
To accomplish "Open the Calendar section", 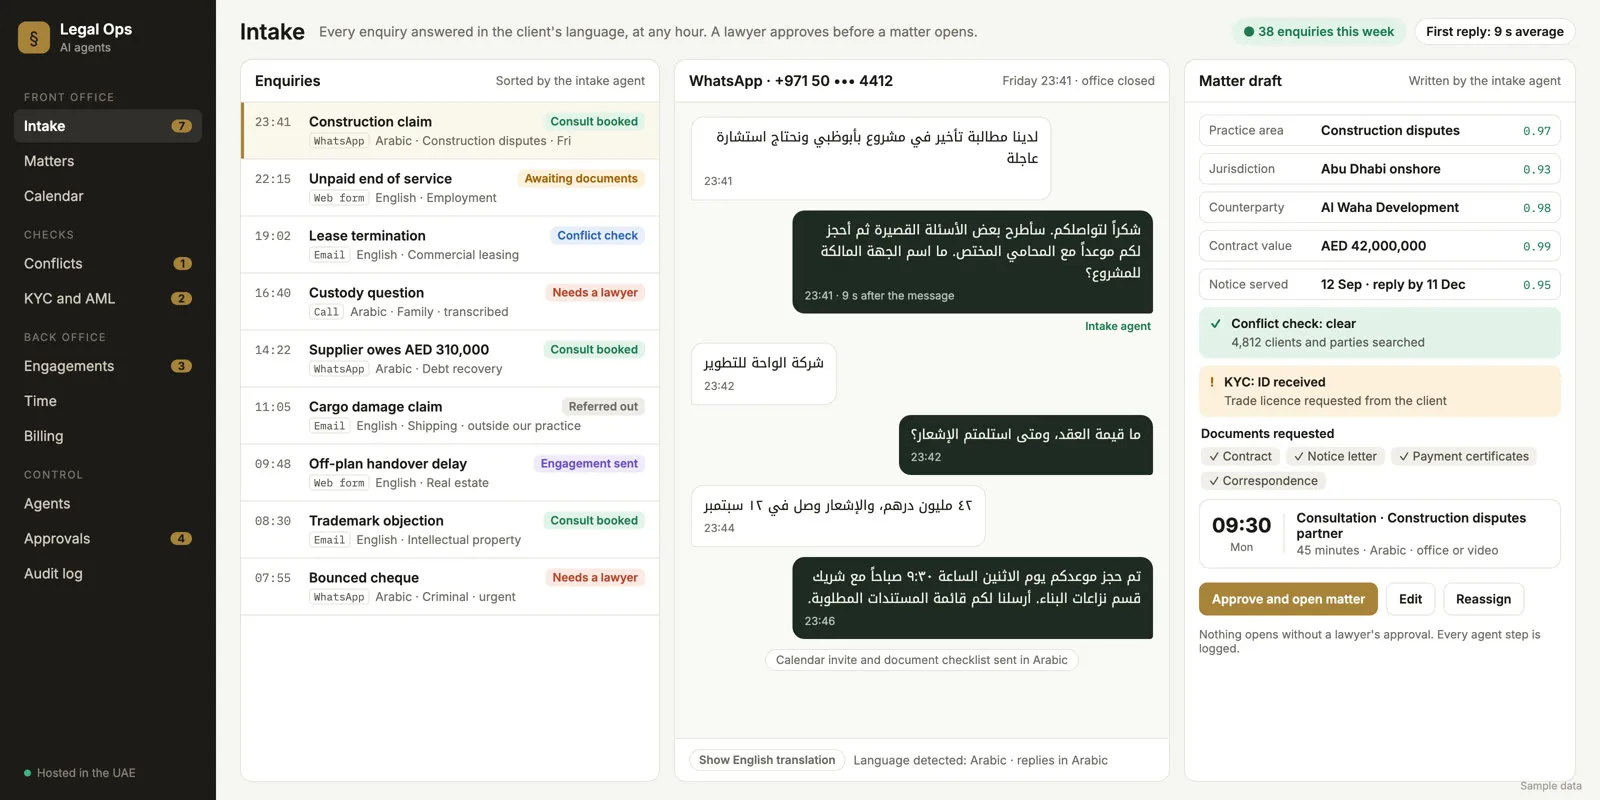I will click(108, 196).
